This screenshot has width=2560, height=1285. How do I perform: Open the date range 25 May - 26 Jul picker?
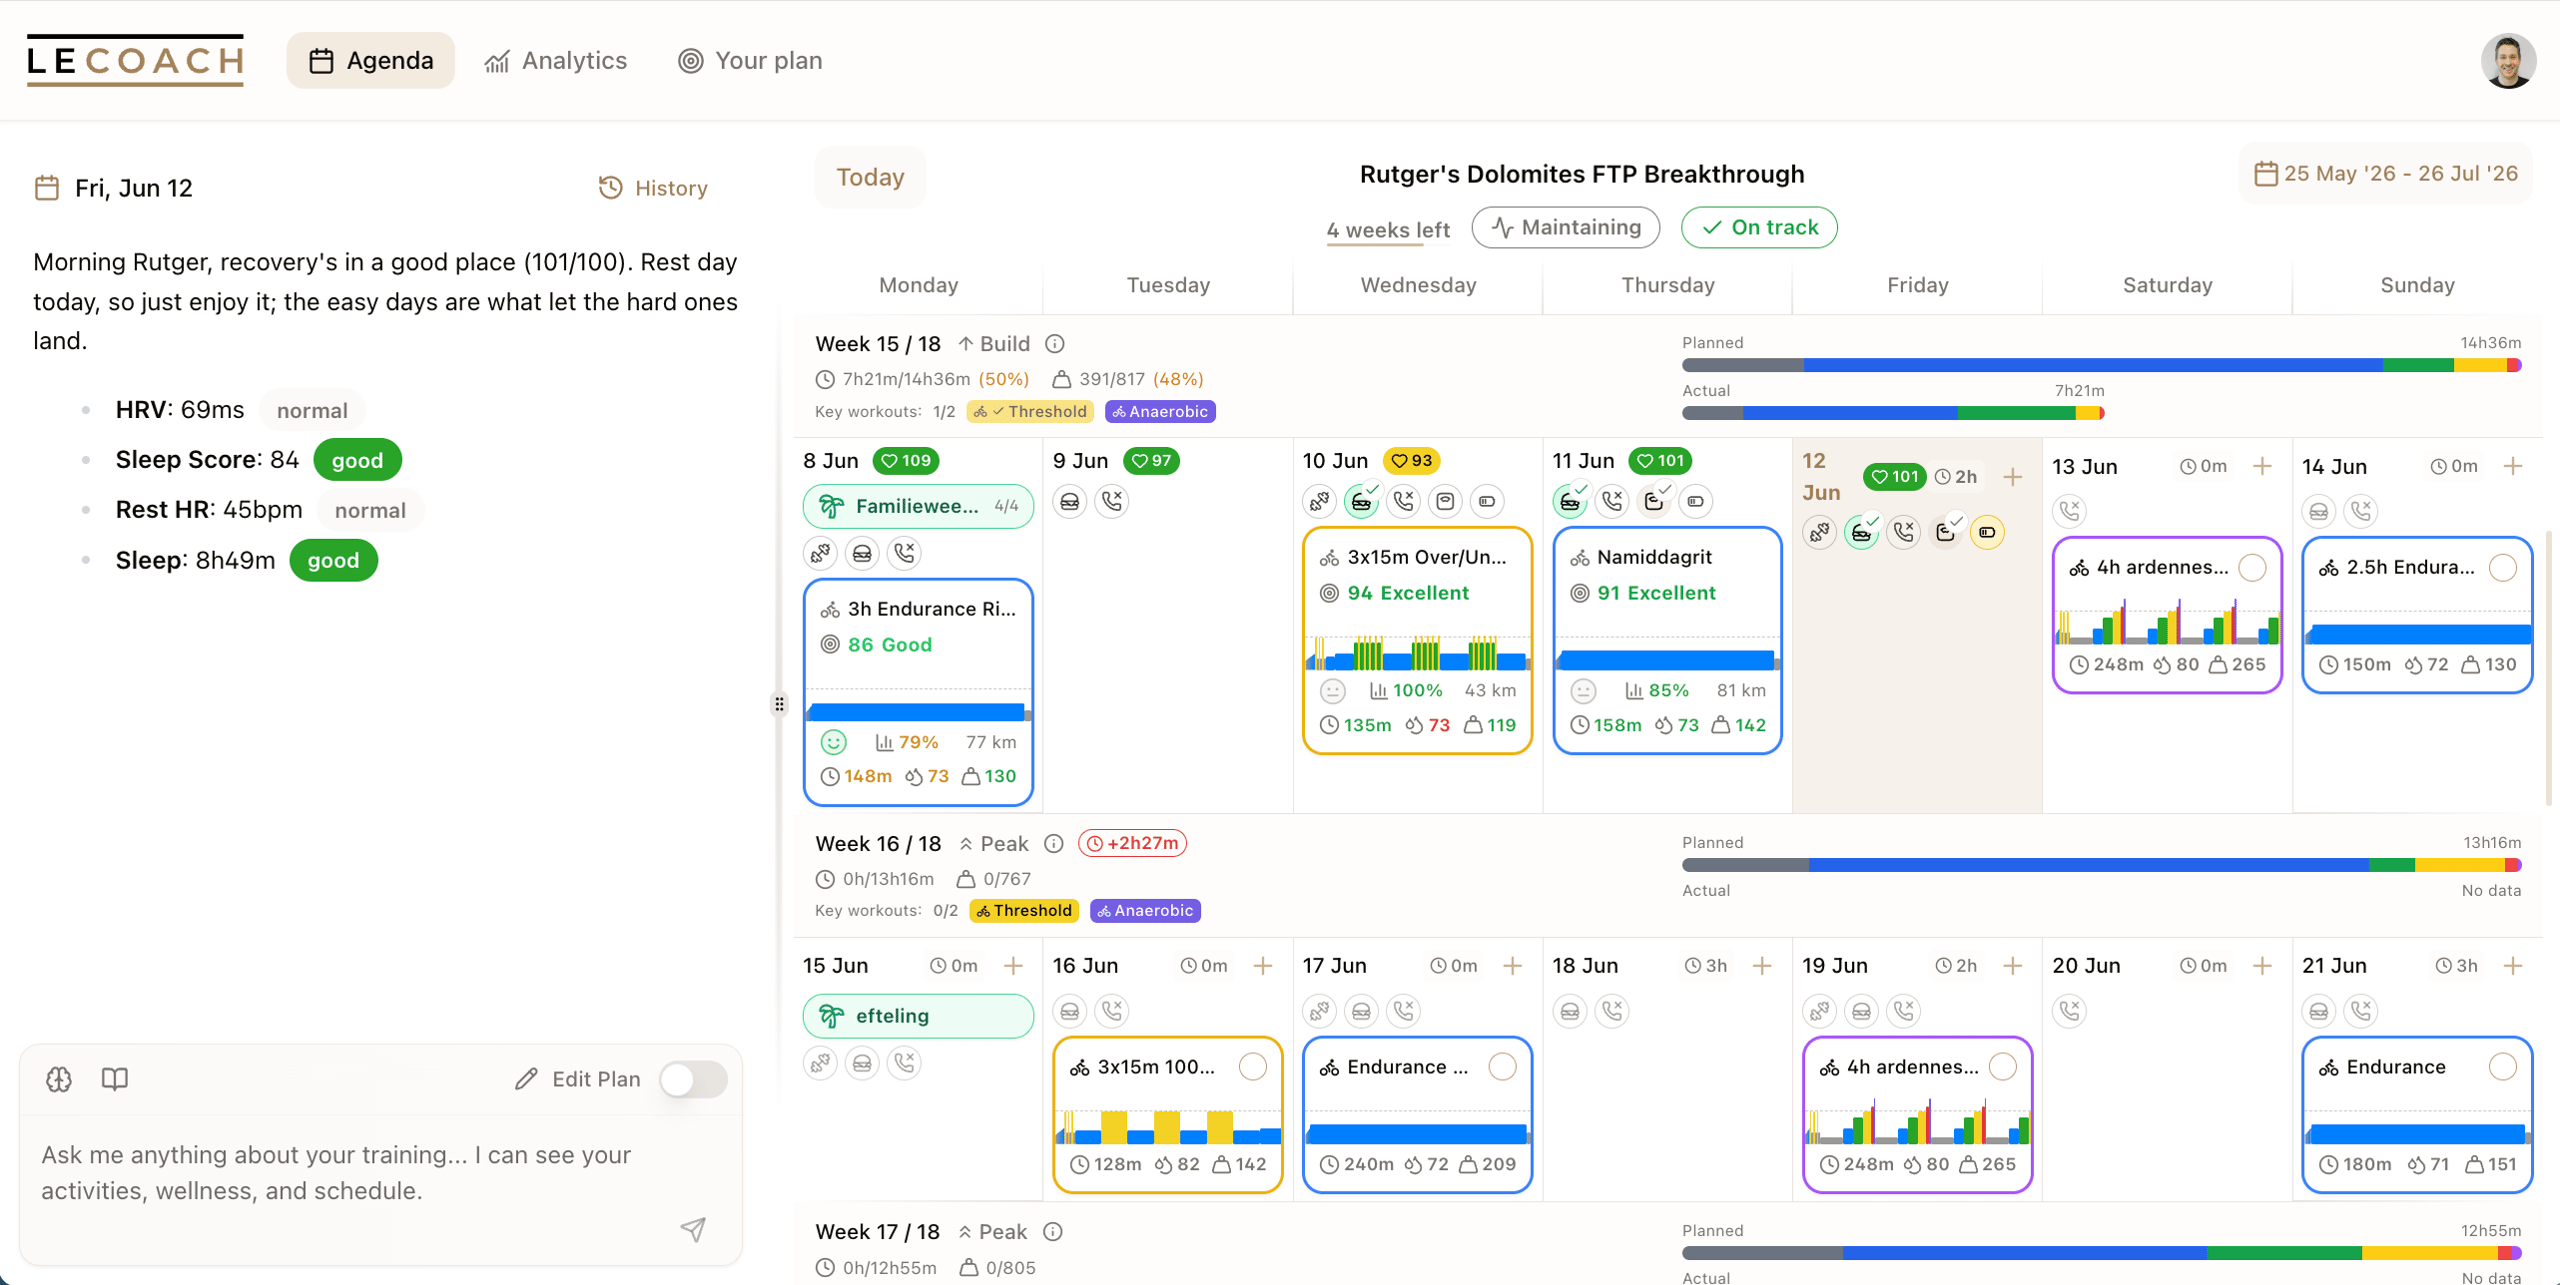[2385, 174]
